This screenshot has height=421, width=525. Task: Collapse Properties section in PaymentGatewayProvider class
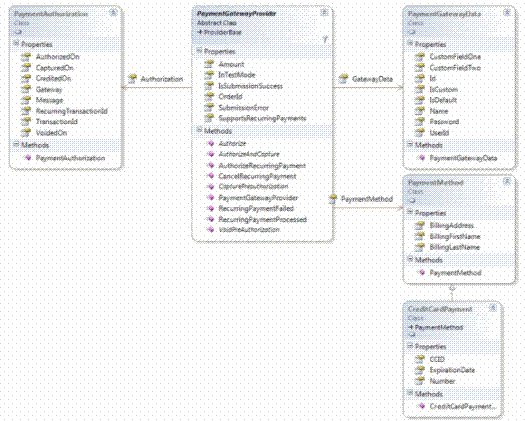[x=199, y=51]
